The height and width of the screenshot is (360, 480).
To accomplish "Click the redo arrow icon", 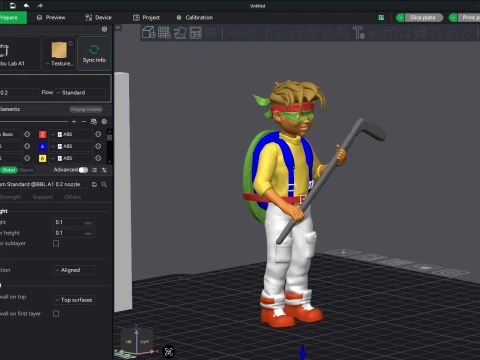I will 40,5.
